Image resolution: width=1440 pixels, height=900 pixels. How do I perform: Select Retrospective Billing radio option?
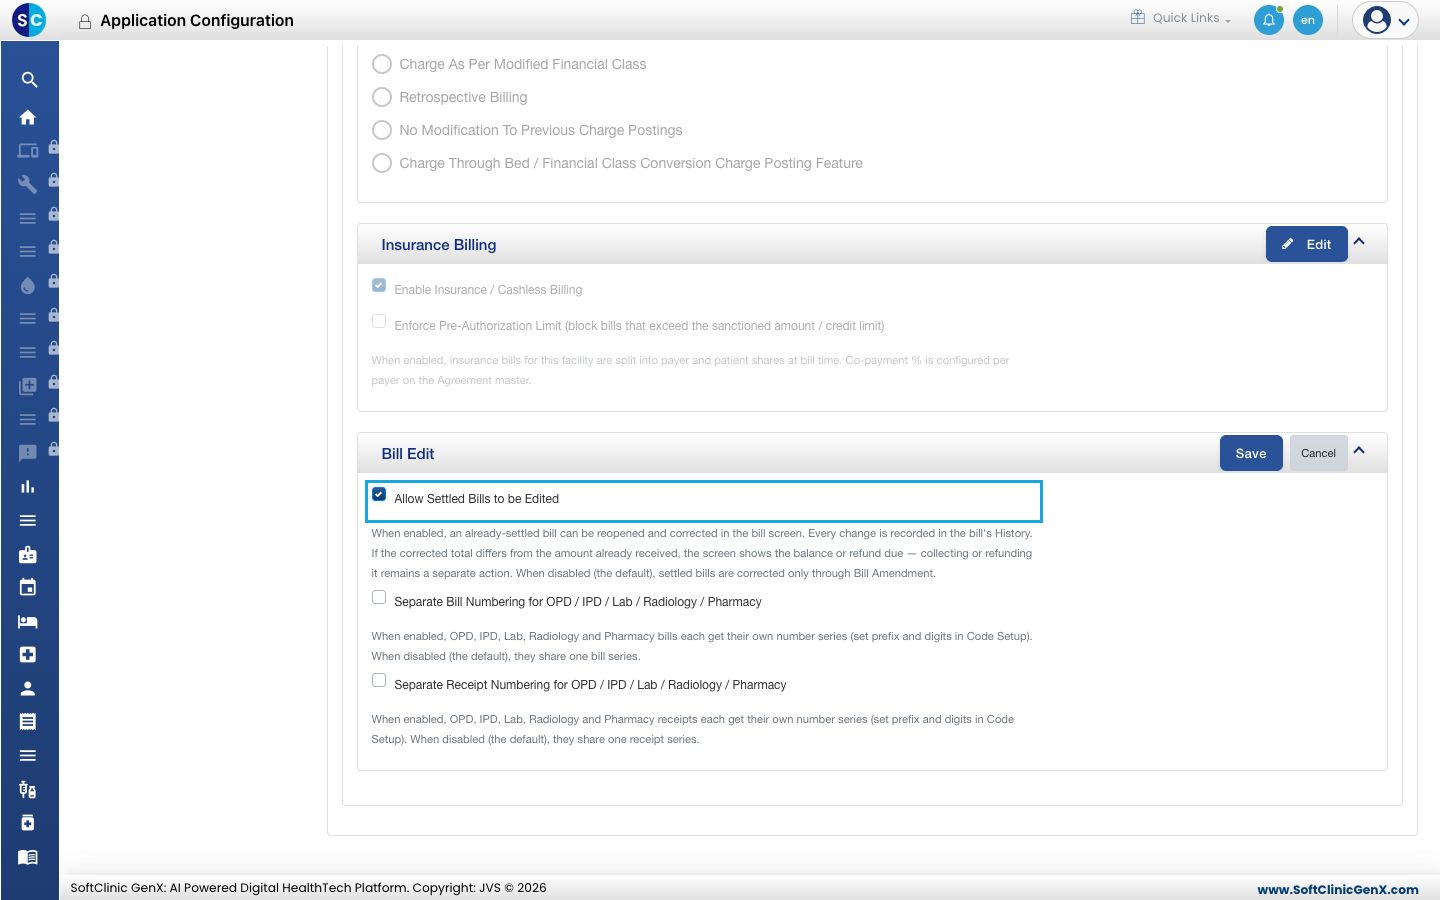382,97
